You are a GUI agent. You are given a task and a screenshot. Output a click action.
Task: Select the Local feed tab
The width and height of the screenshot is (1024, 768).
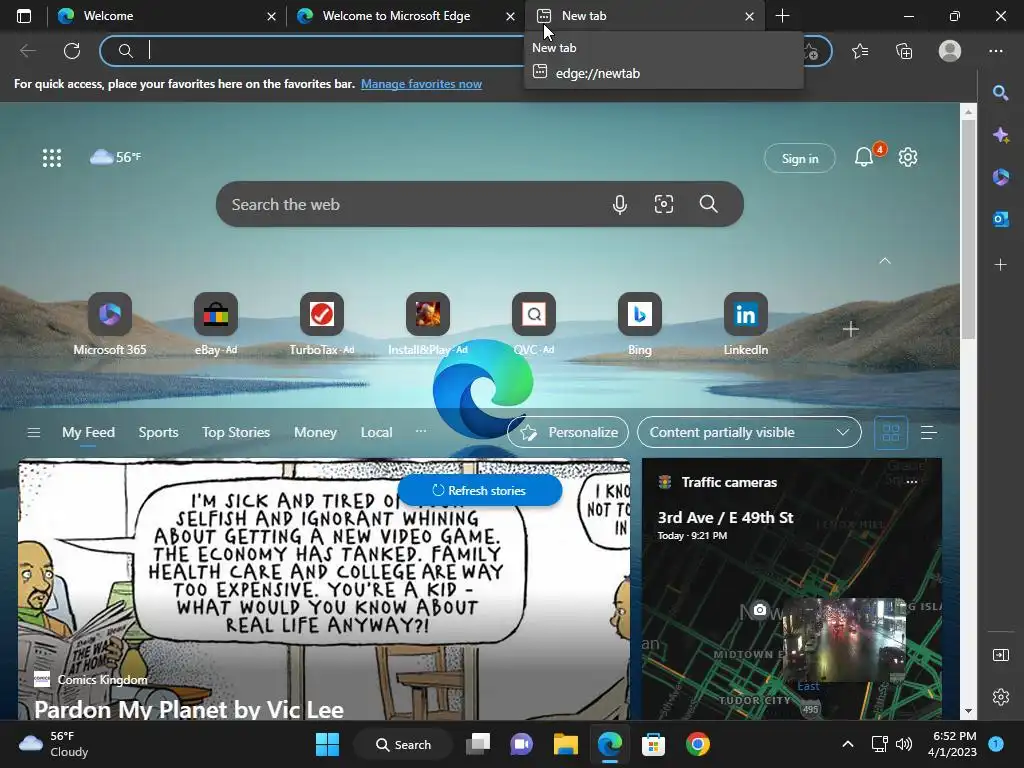coord(376,432)
